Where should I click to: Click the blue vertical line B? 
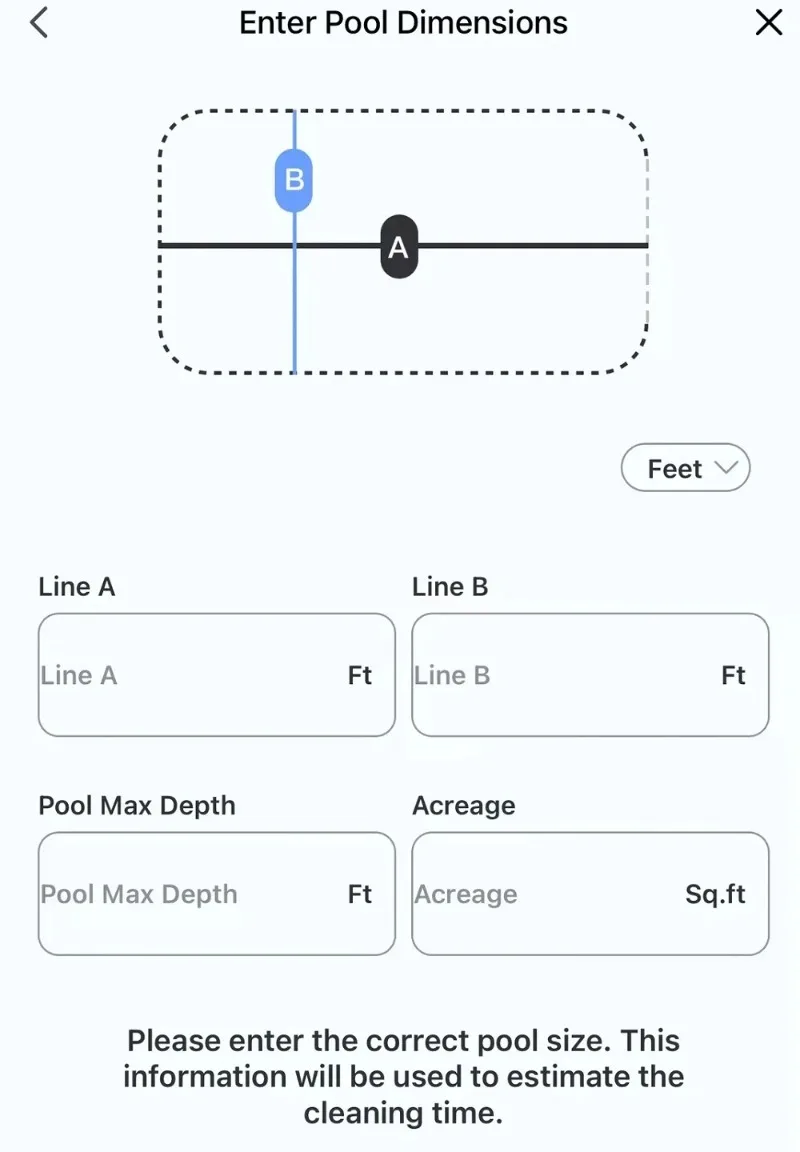pos(295,309)
